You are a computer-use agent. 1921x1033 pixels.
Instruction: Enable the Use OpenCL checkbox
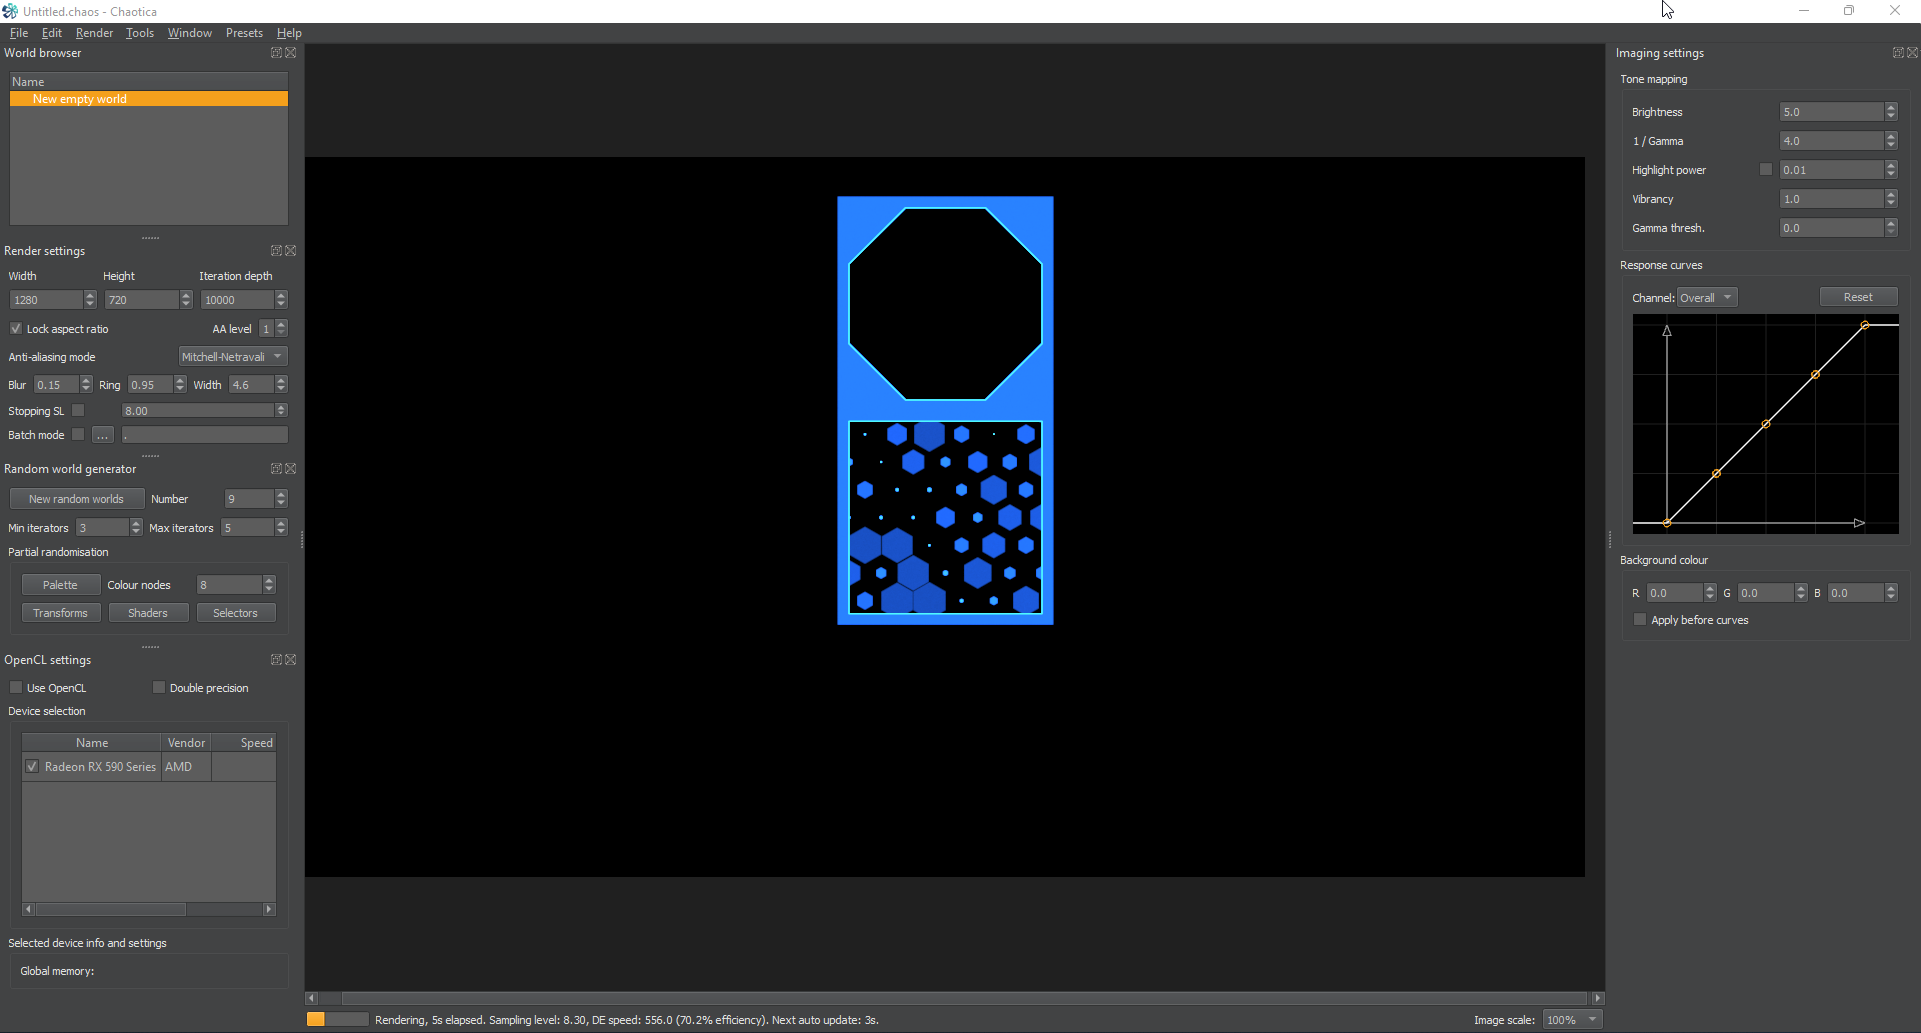point(16,688)
